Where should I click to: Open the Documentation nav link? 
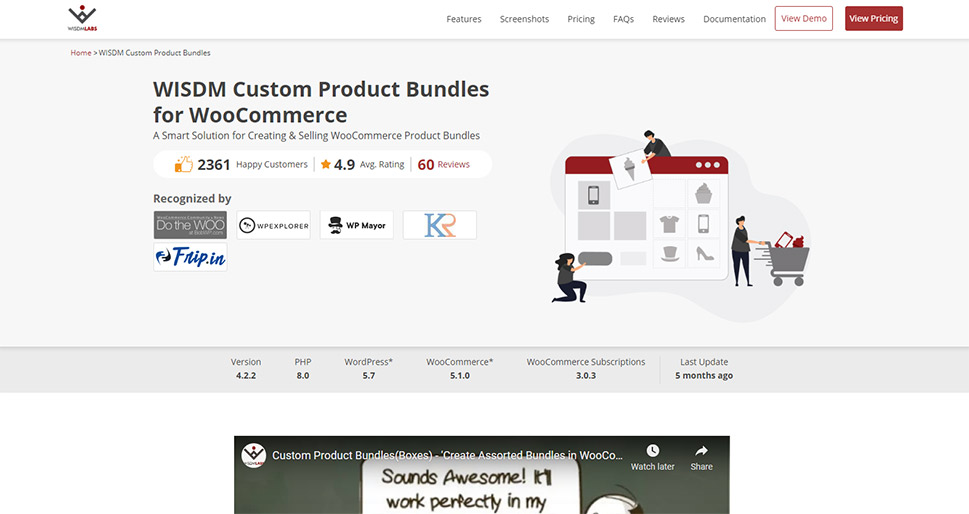coord(734,19)
